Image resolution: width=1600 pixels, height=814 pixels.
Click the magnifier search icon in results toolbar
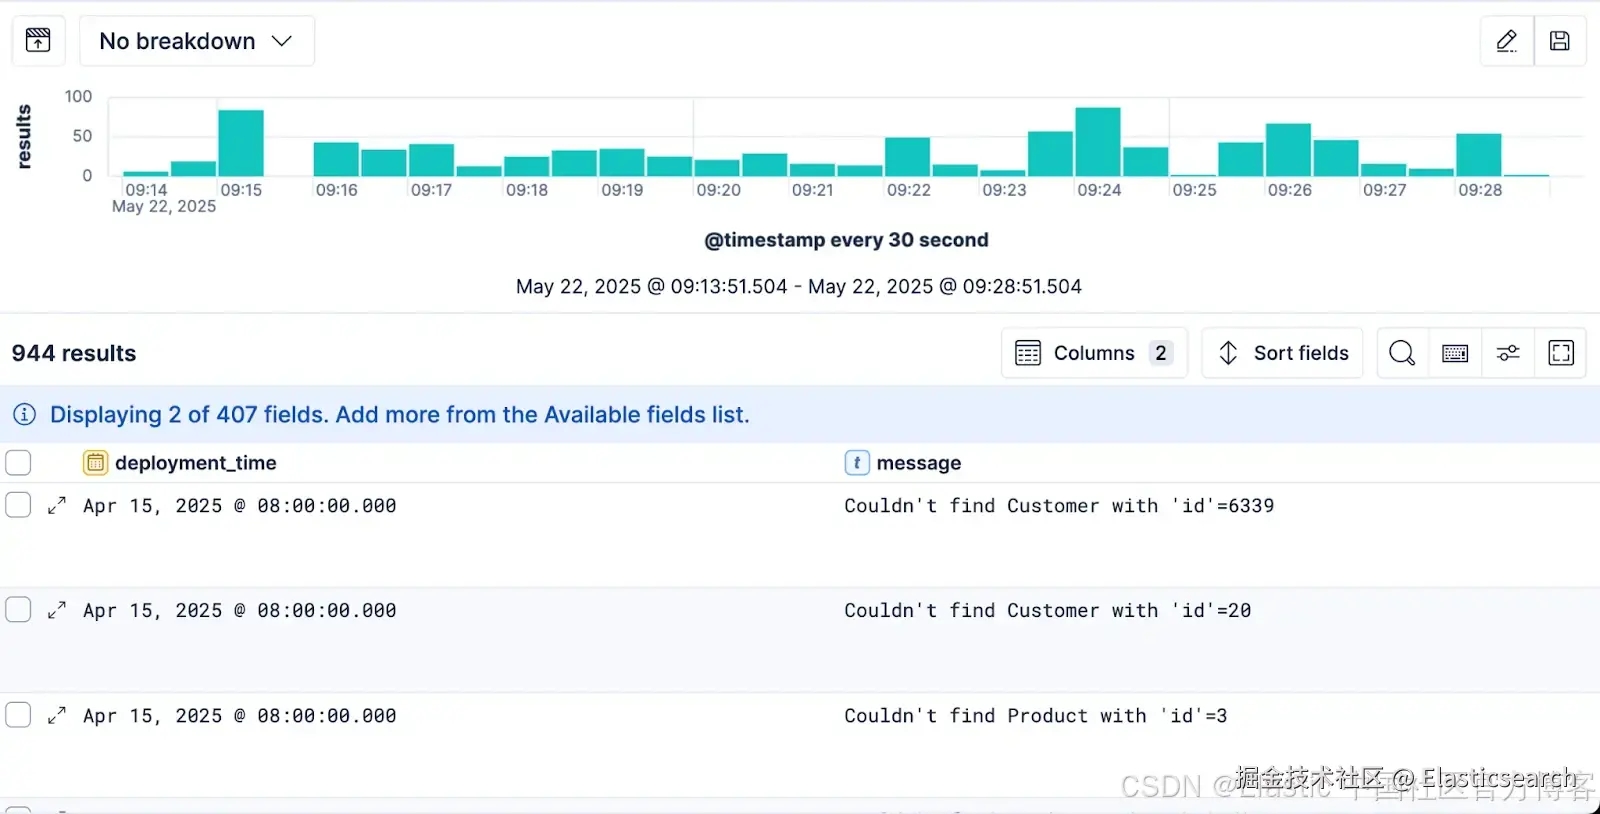(1402, 353)
